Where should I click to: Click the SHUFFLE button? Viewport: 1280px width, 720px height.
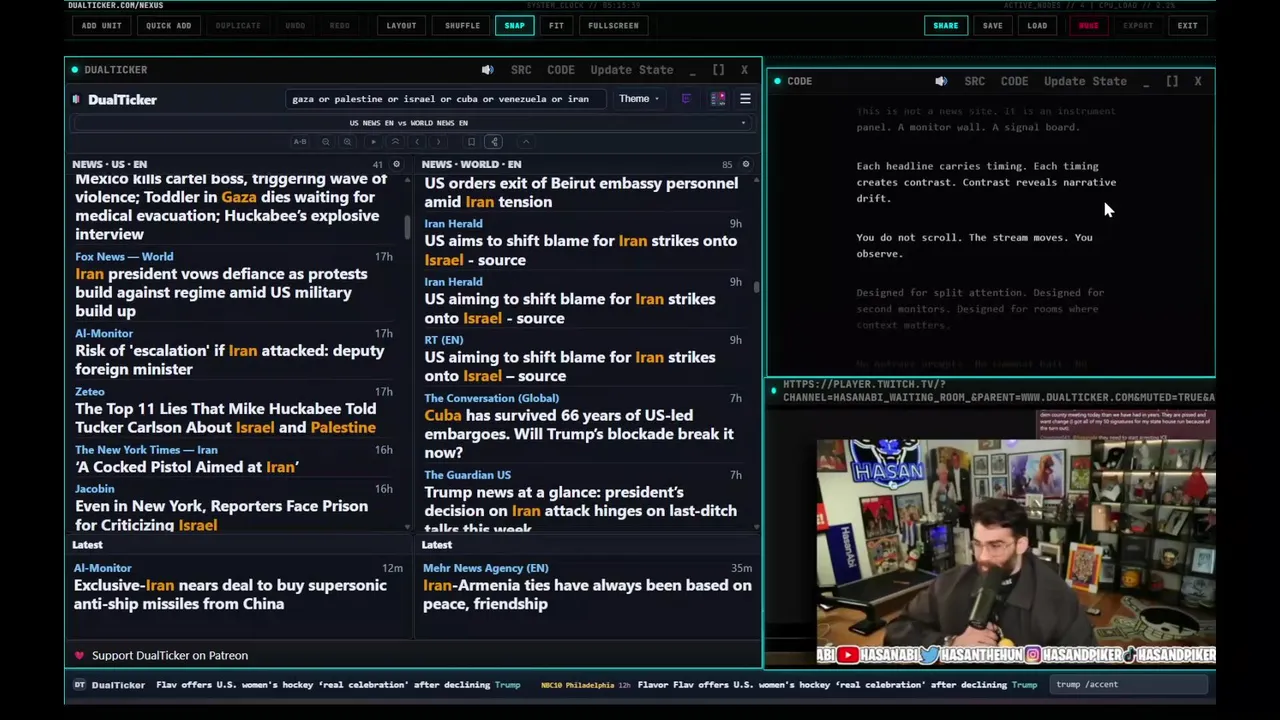click(x=462, y=25)
